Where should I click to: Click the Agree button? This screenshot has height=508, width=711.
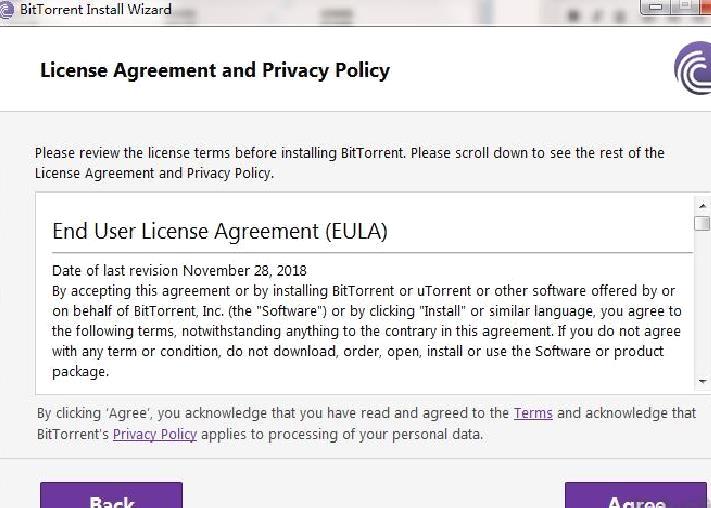pyautogui.click(x=636, y=496)
